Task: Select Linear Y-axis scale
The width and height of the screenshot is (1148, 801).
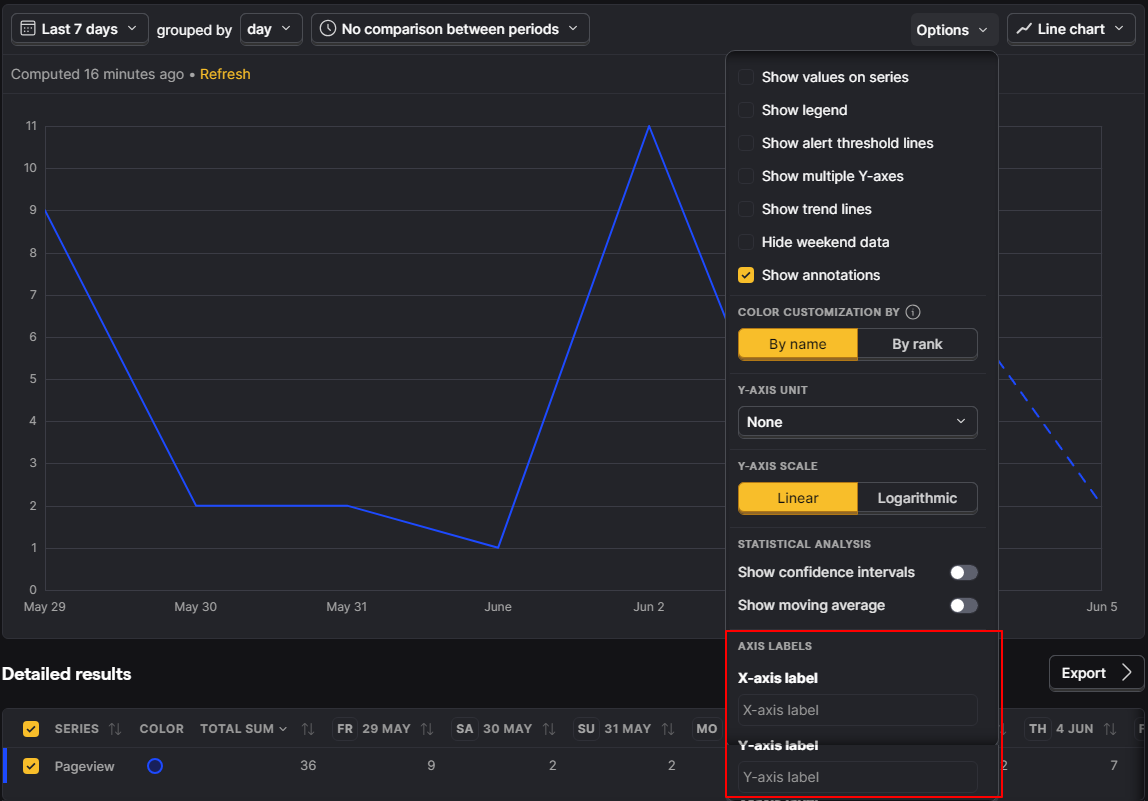Action: 797,498
